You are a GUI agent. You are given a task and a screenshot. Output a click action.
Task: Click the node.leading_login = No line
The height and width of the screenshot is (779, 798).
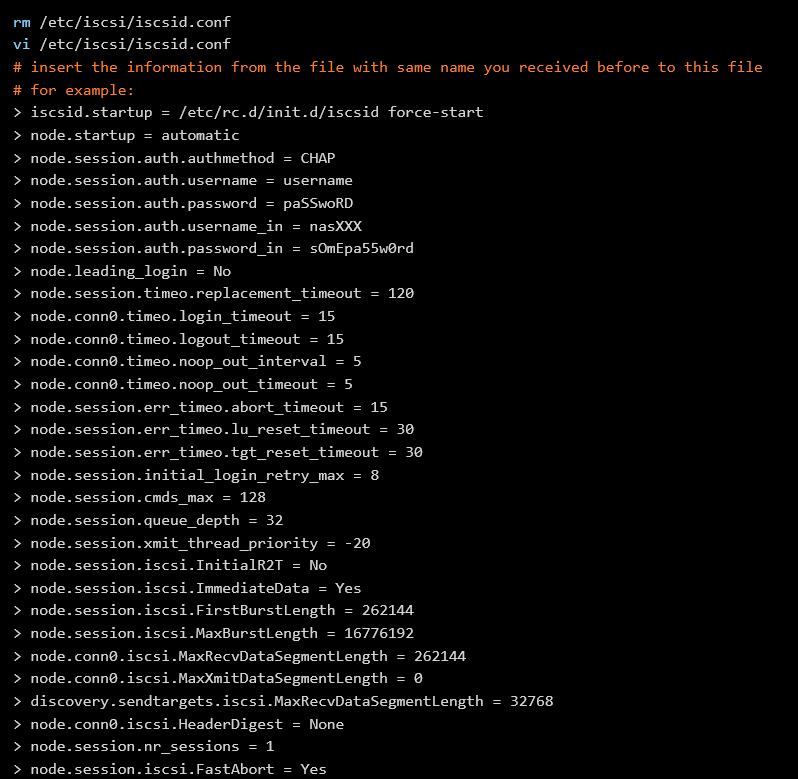click(x=122, y=271)
